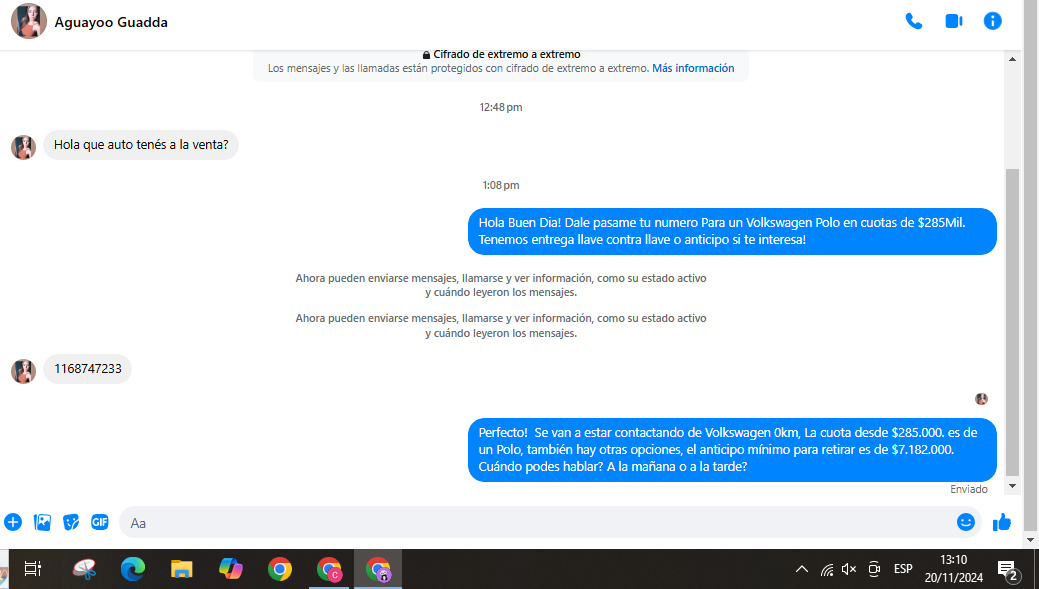Click the chat scrollbar down arrow
The width and height of the screenshot is (1039, 589).
click(x=1012, y=486)
